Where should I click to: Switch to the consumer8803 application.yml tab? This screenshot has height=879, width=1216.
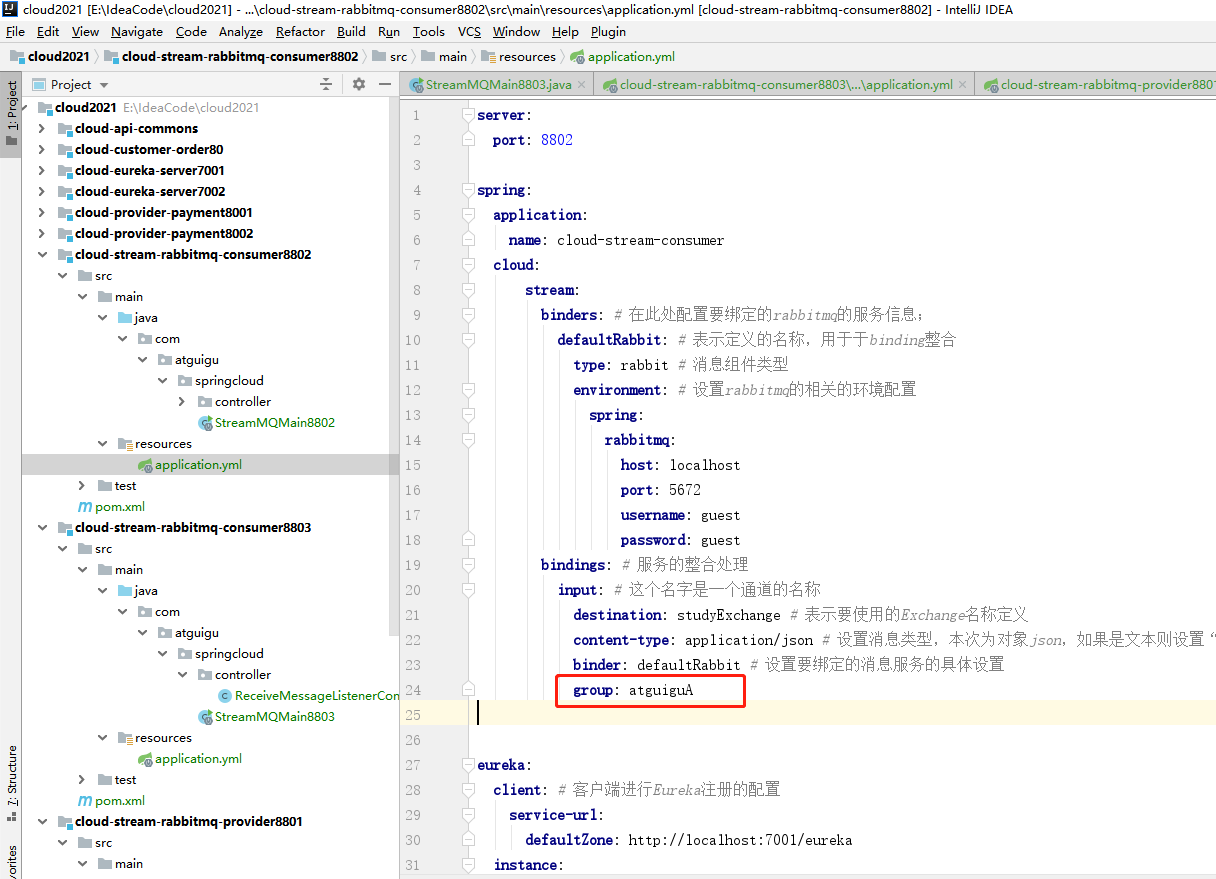click(x=786, y=85)
